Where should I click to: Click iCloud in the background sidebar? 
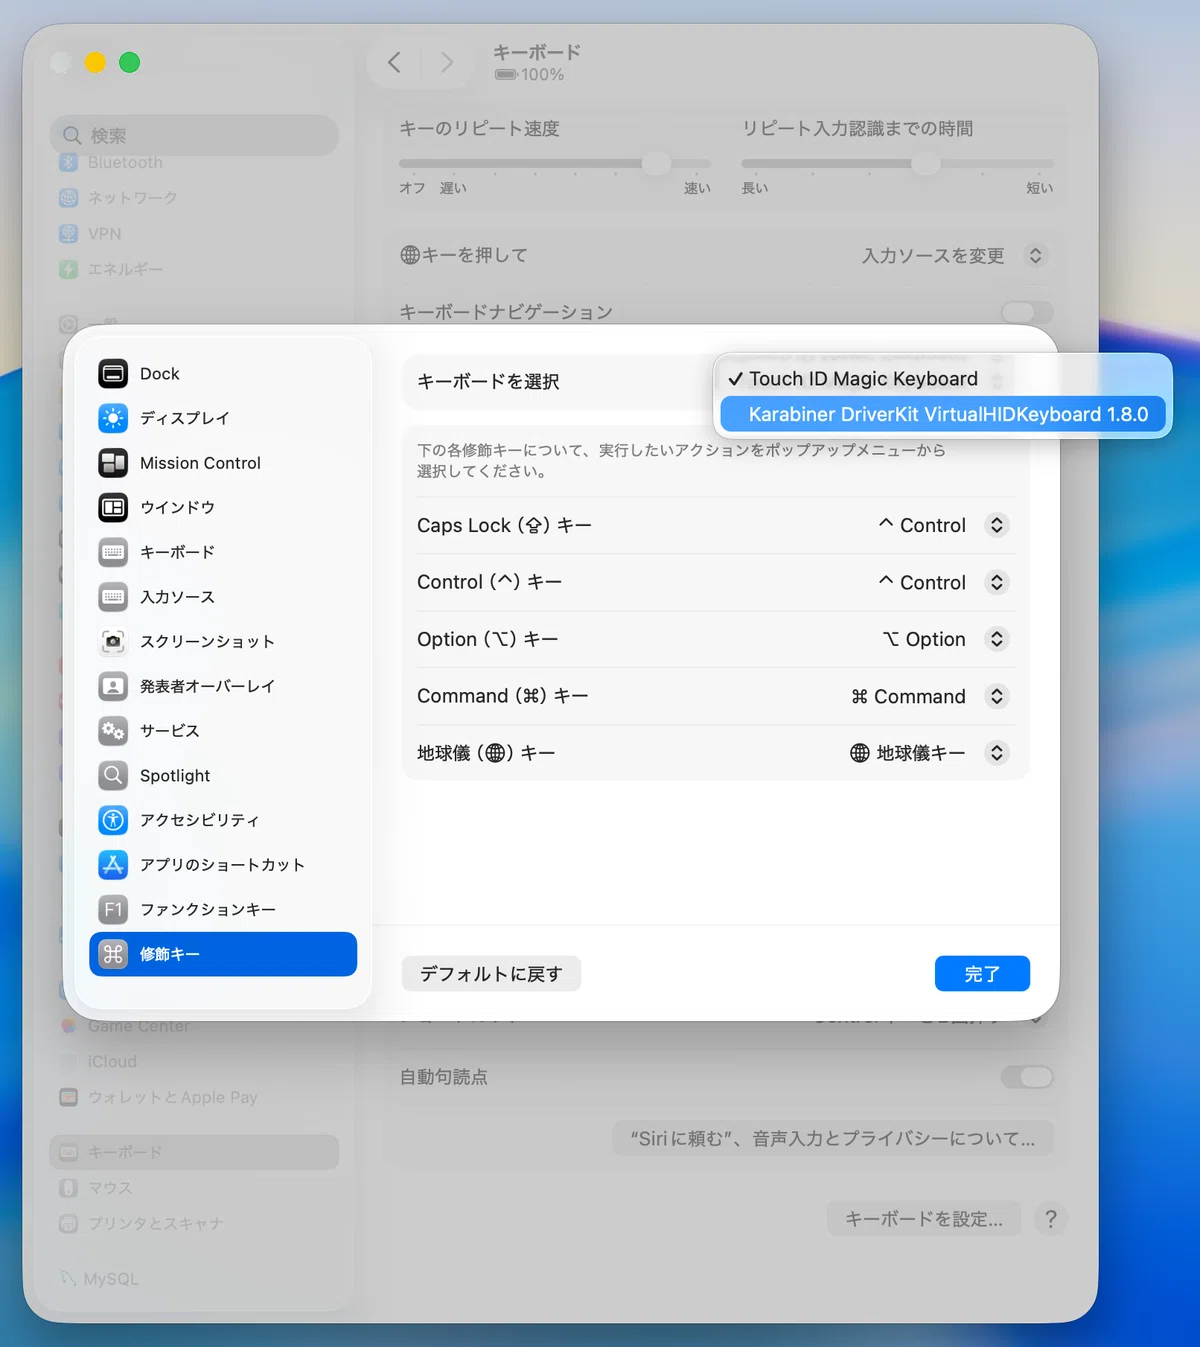pos(112,1061)
